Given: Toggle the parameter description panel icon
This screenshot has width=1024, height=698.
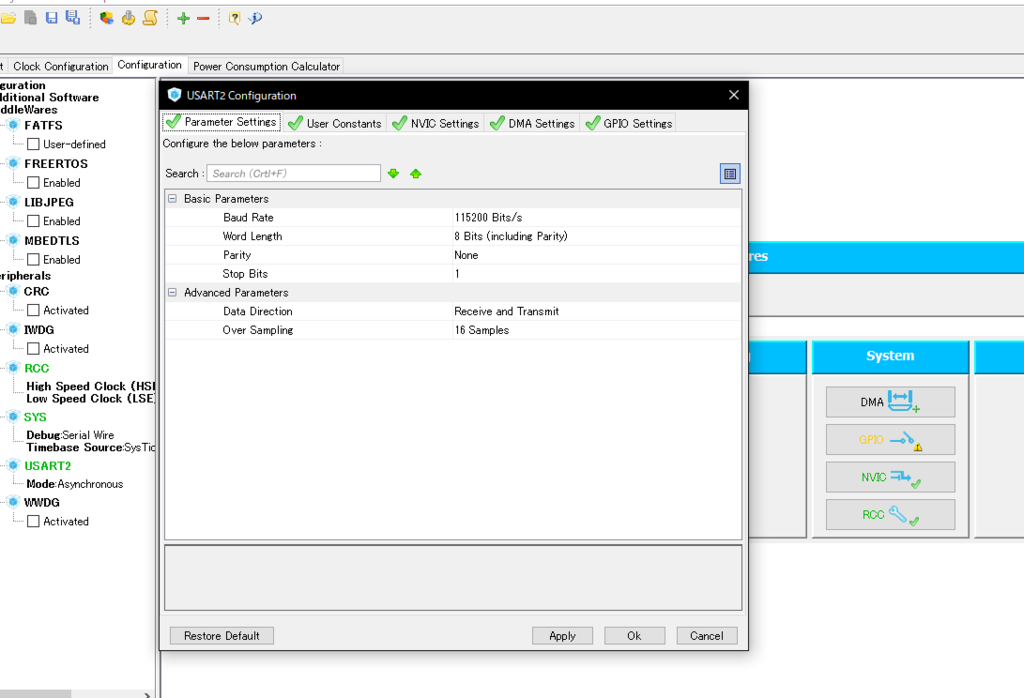Looking at the screenshot, I should pyautogui.click(x=730, y=174).
